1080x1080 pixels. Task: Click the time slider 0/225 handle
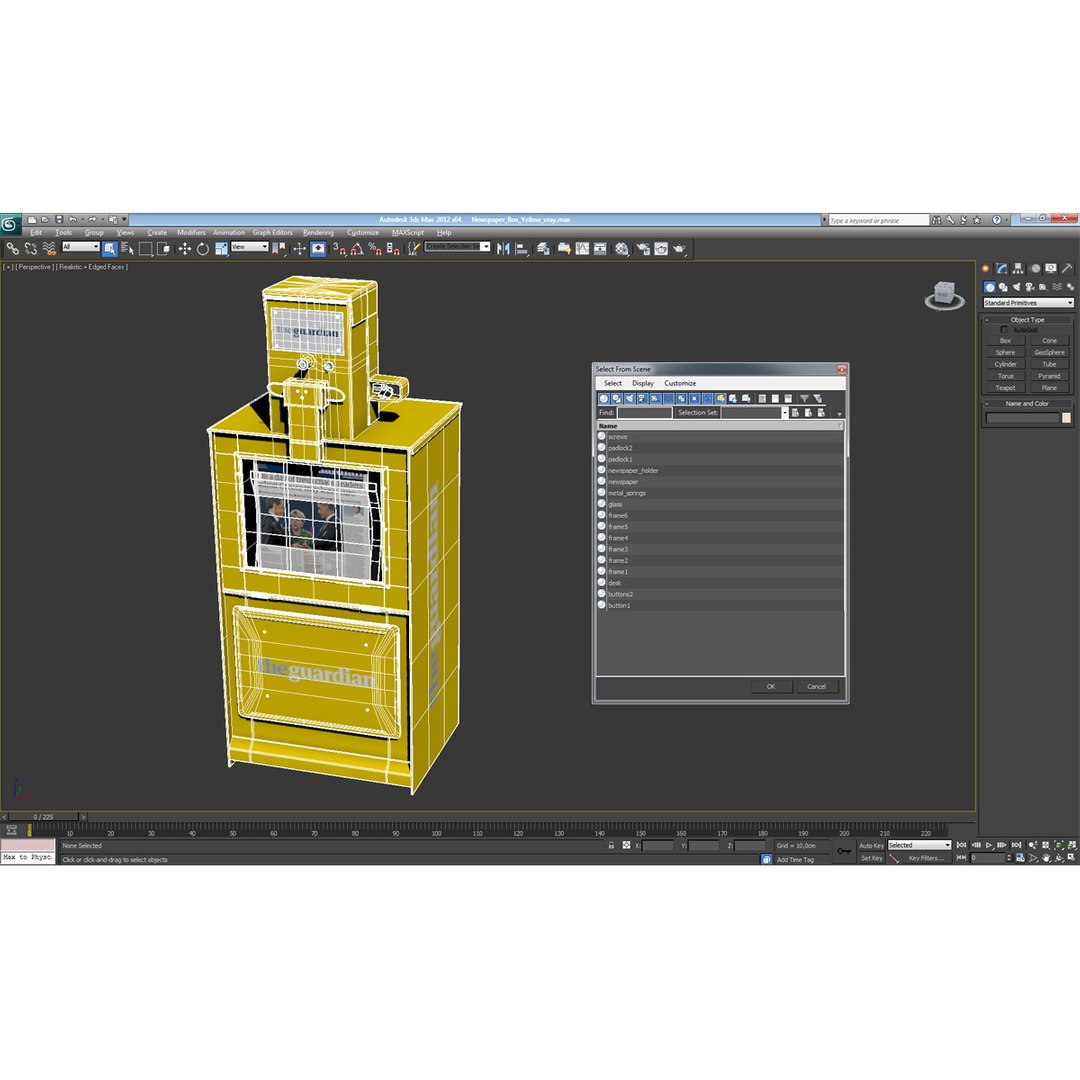[43, 817]
